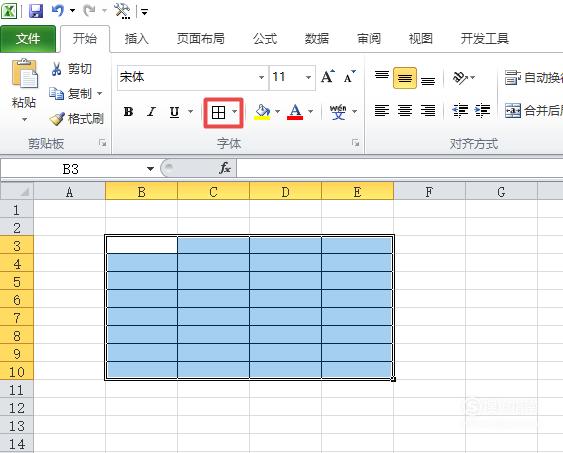This screenshot has height=453, width=563.
Task: Click the Redo arrow icon
Action: pos(89,11)
